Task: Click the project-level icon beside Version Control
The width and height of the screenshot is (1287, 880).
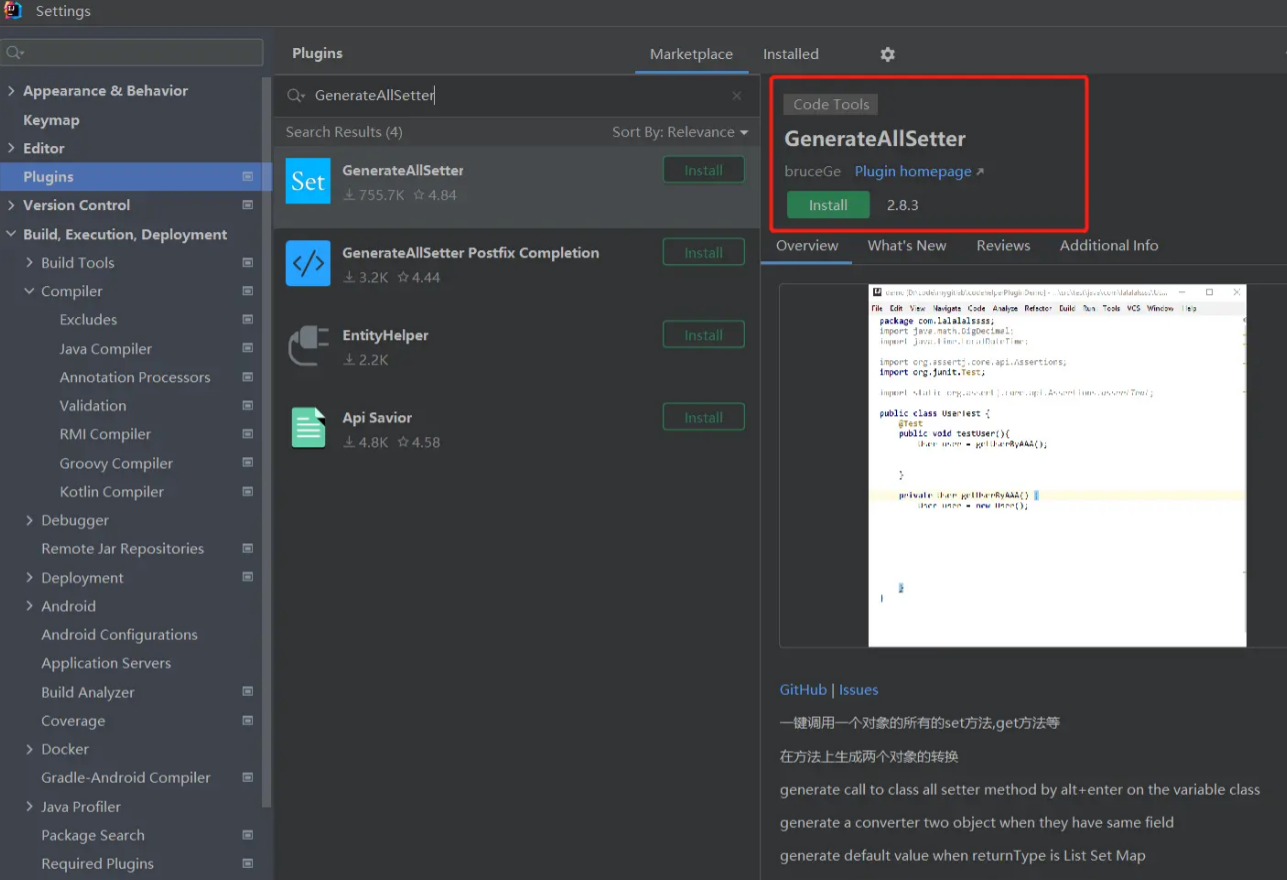Action: click(248, 205)
